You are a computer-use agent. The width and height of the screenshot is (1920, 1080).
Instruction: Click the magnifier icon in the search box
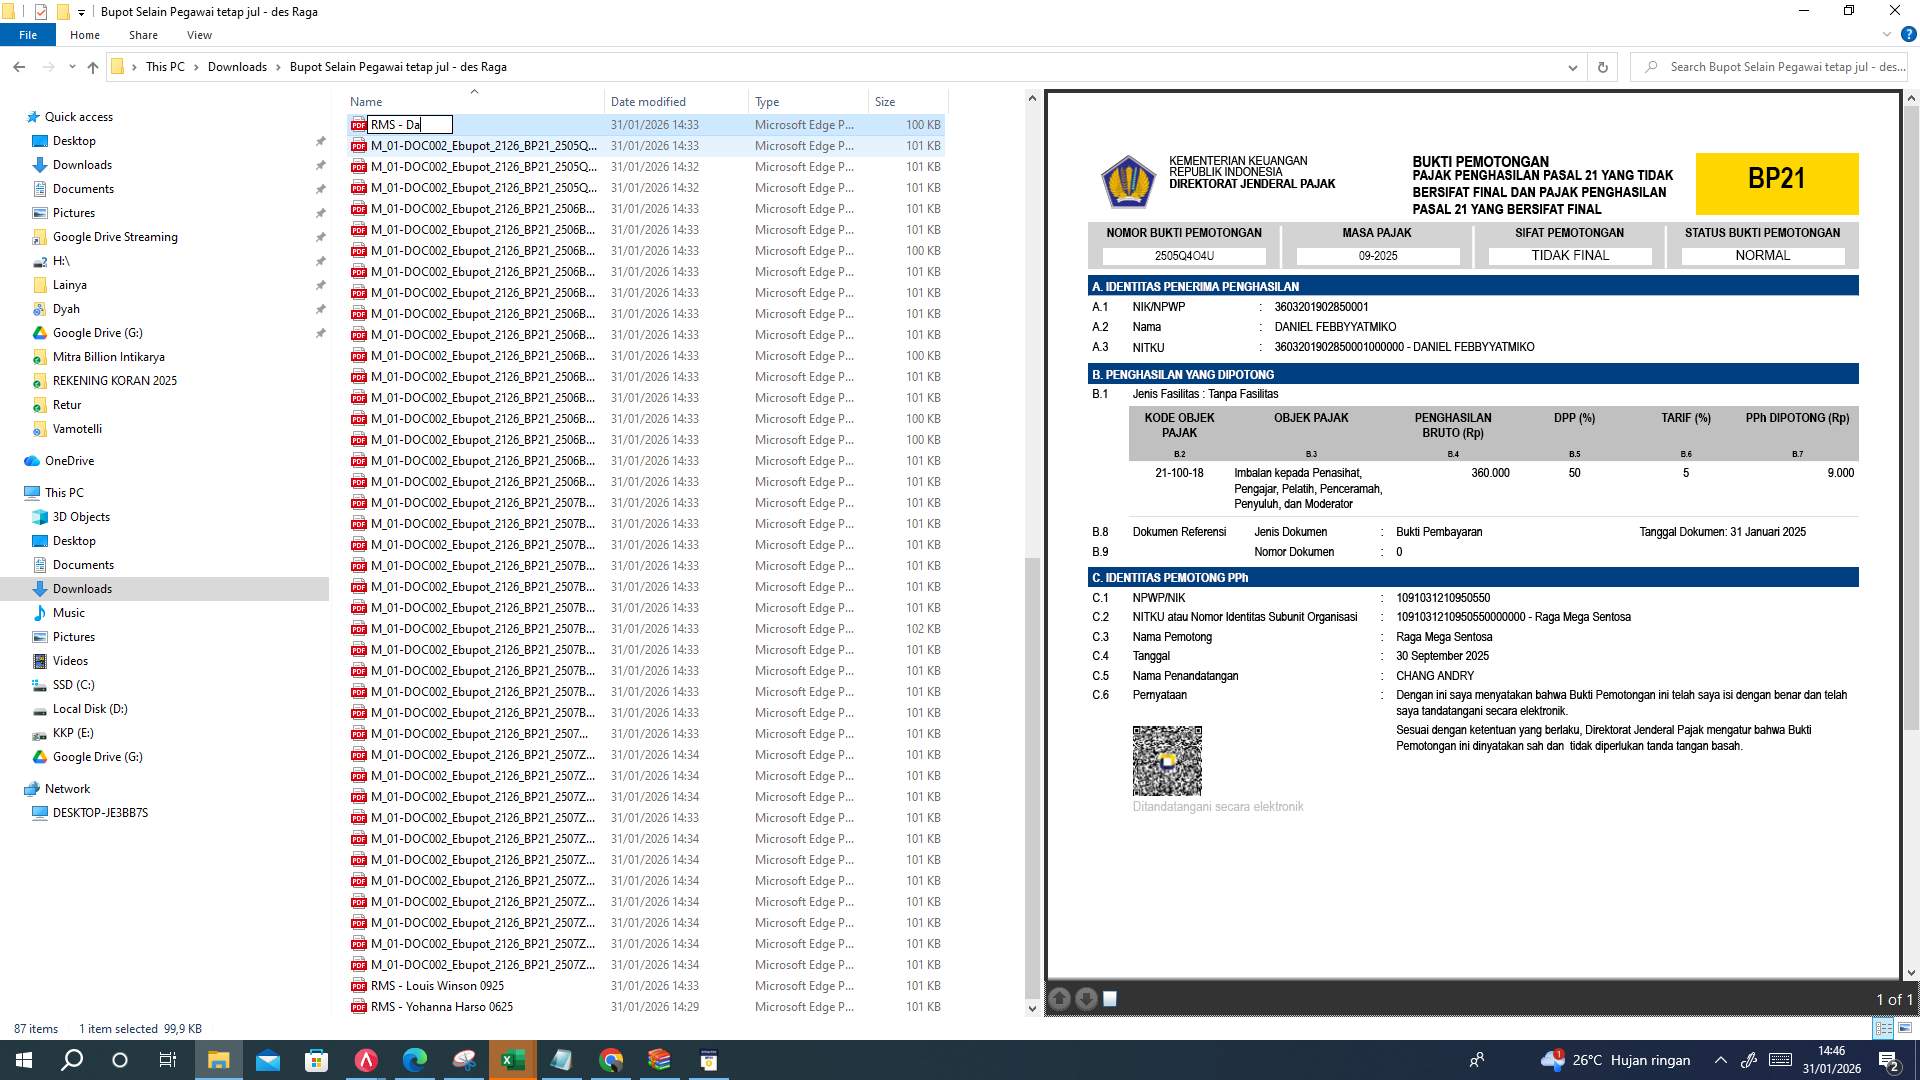[x=1651, y=67]
